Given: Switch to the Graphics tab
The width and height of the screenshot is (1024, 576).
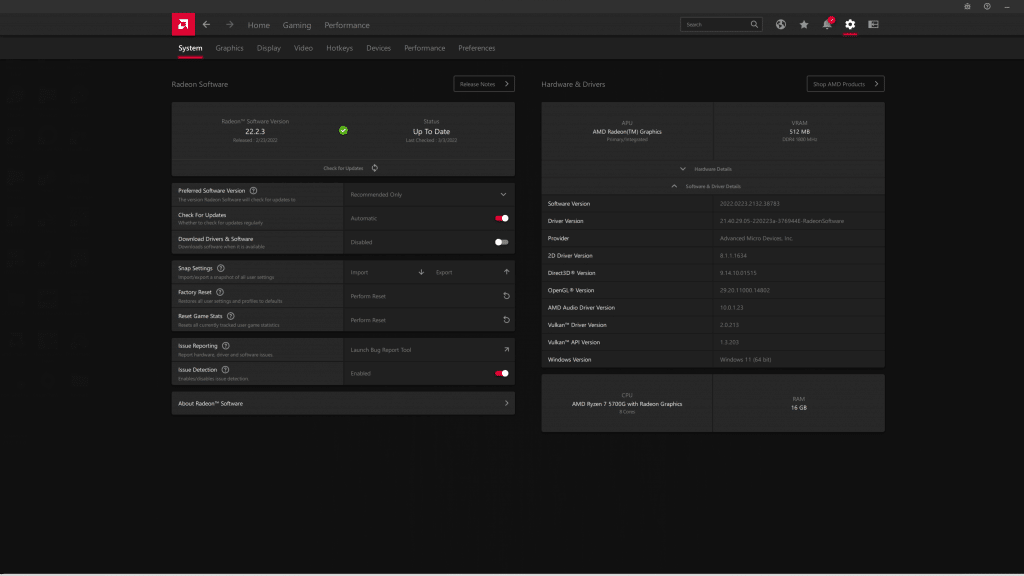Looking at the screenshot, I should point(229,48).
